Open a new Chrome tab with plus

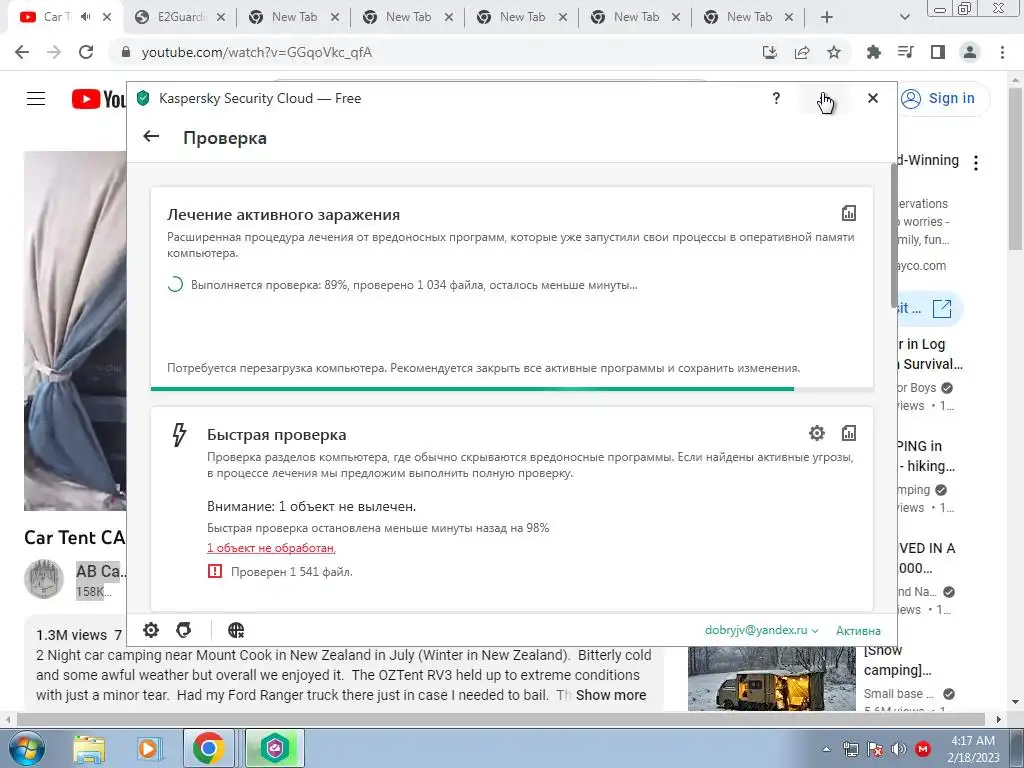tap(827, 18)
